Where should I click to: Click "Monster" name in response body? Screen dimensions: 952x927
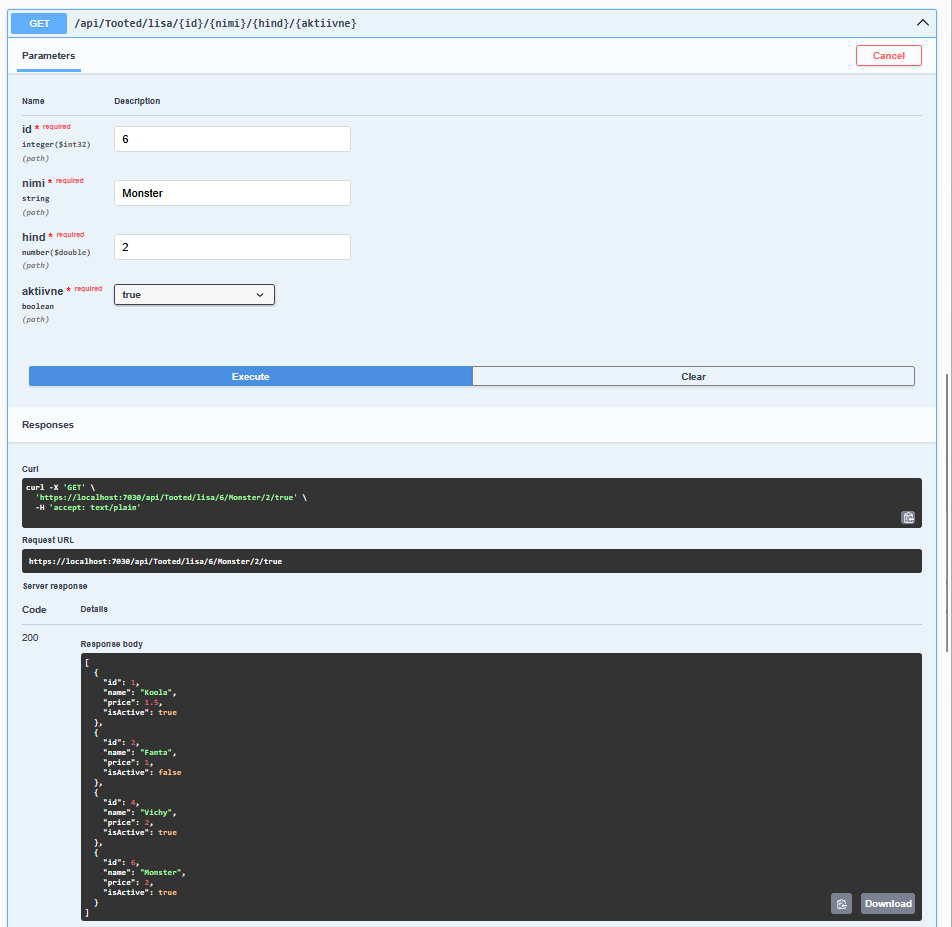(x=162, y=873)
